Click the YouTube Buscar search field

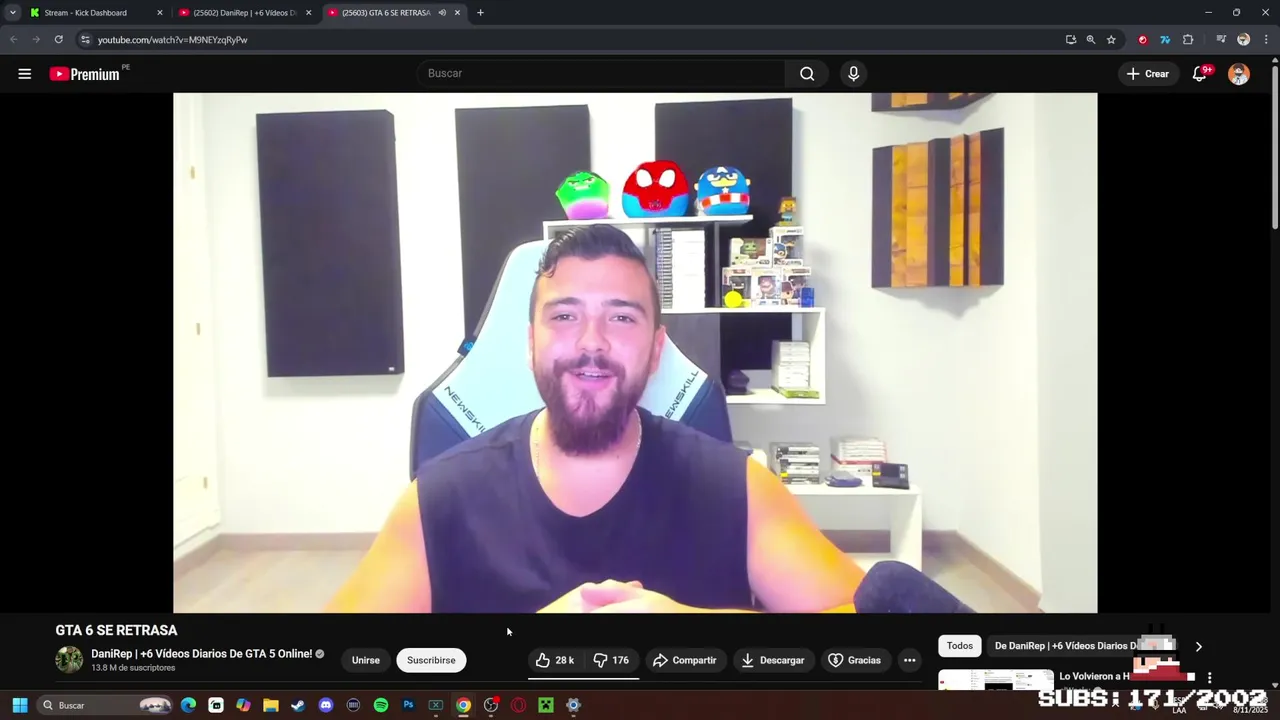[600, 73]
